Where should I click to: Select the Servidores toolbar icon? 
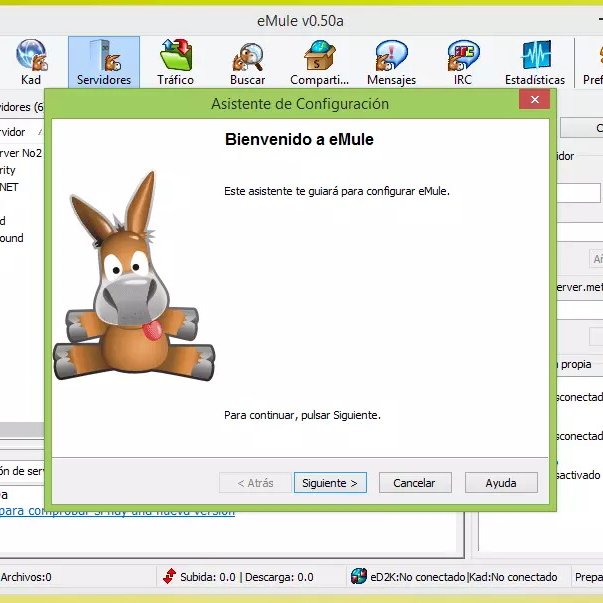pos(104,62)
